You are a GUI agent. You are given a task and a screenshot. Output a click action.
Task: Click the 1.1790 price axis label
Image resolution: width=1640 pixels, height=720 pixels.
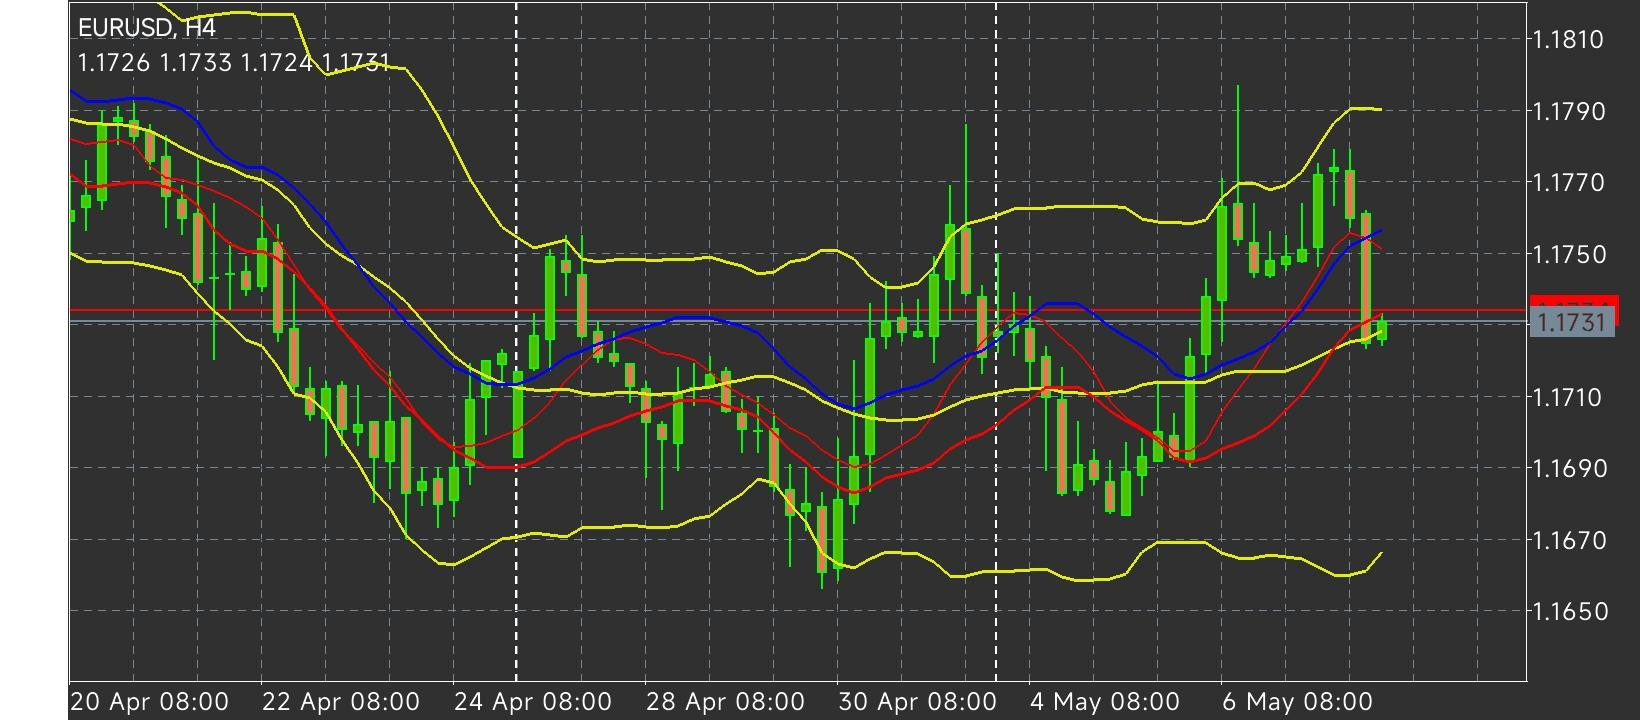pos(1568,111)
